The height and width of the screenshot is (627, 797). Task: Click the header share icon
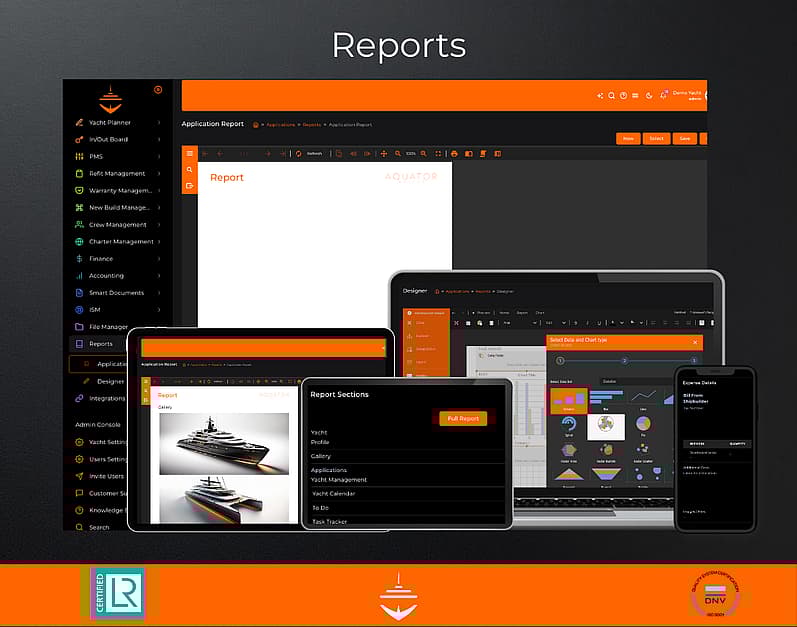coord(600,96)
